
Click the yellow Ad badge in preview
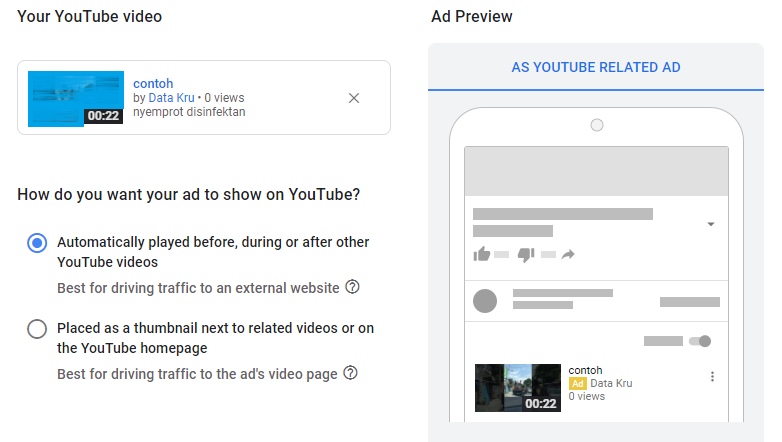pyautogui.click(x=578, y=384)
